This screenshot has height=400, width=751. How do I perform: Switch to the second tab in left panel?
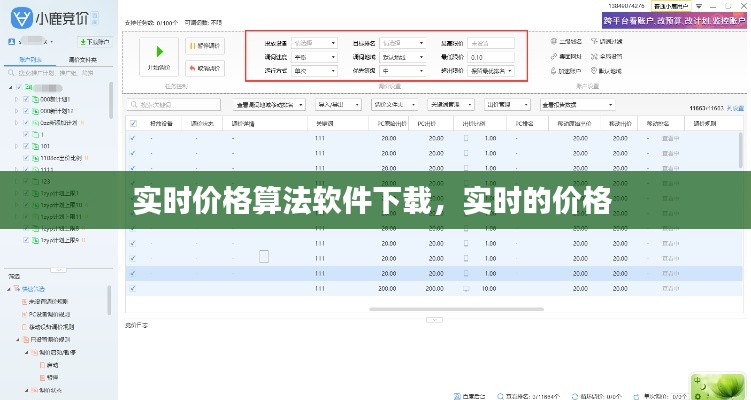point(83,60)
